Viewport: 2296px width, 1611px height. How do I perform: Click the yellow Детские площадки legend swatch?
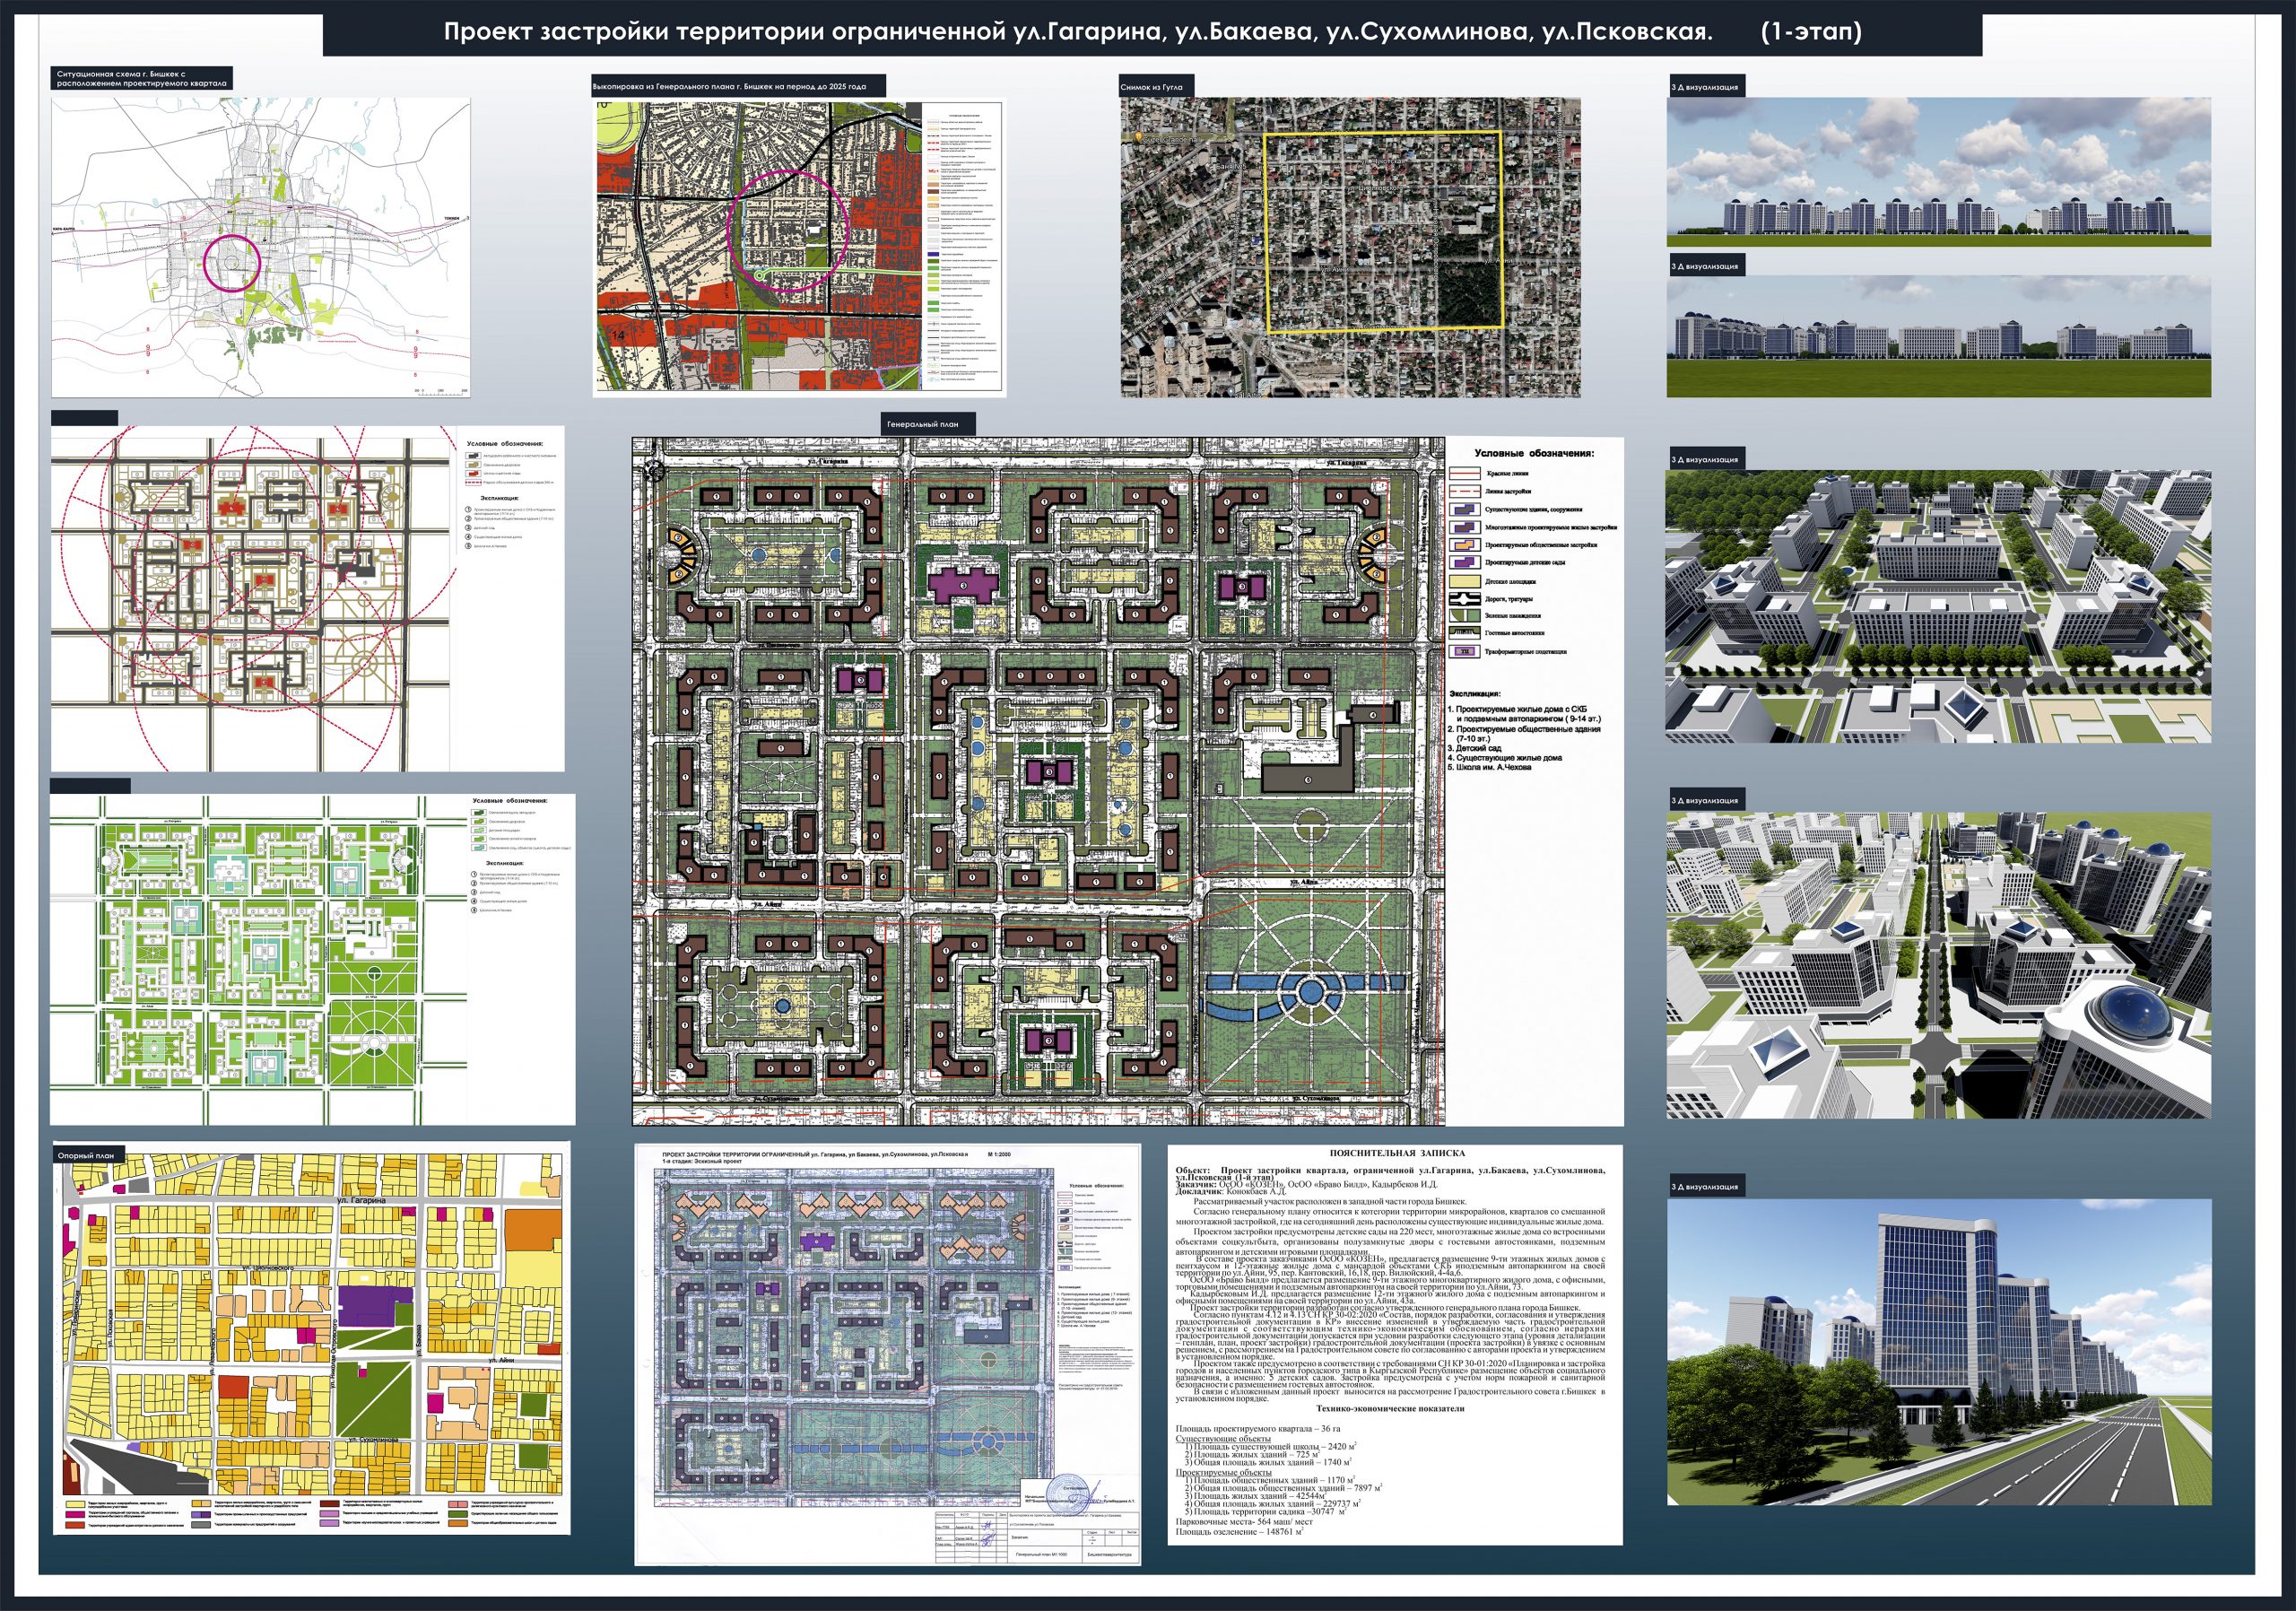(x=1464, y=581)
